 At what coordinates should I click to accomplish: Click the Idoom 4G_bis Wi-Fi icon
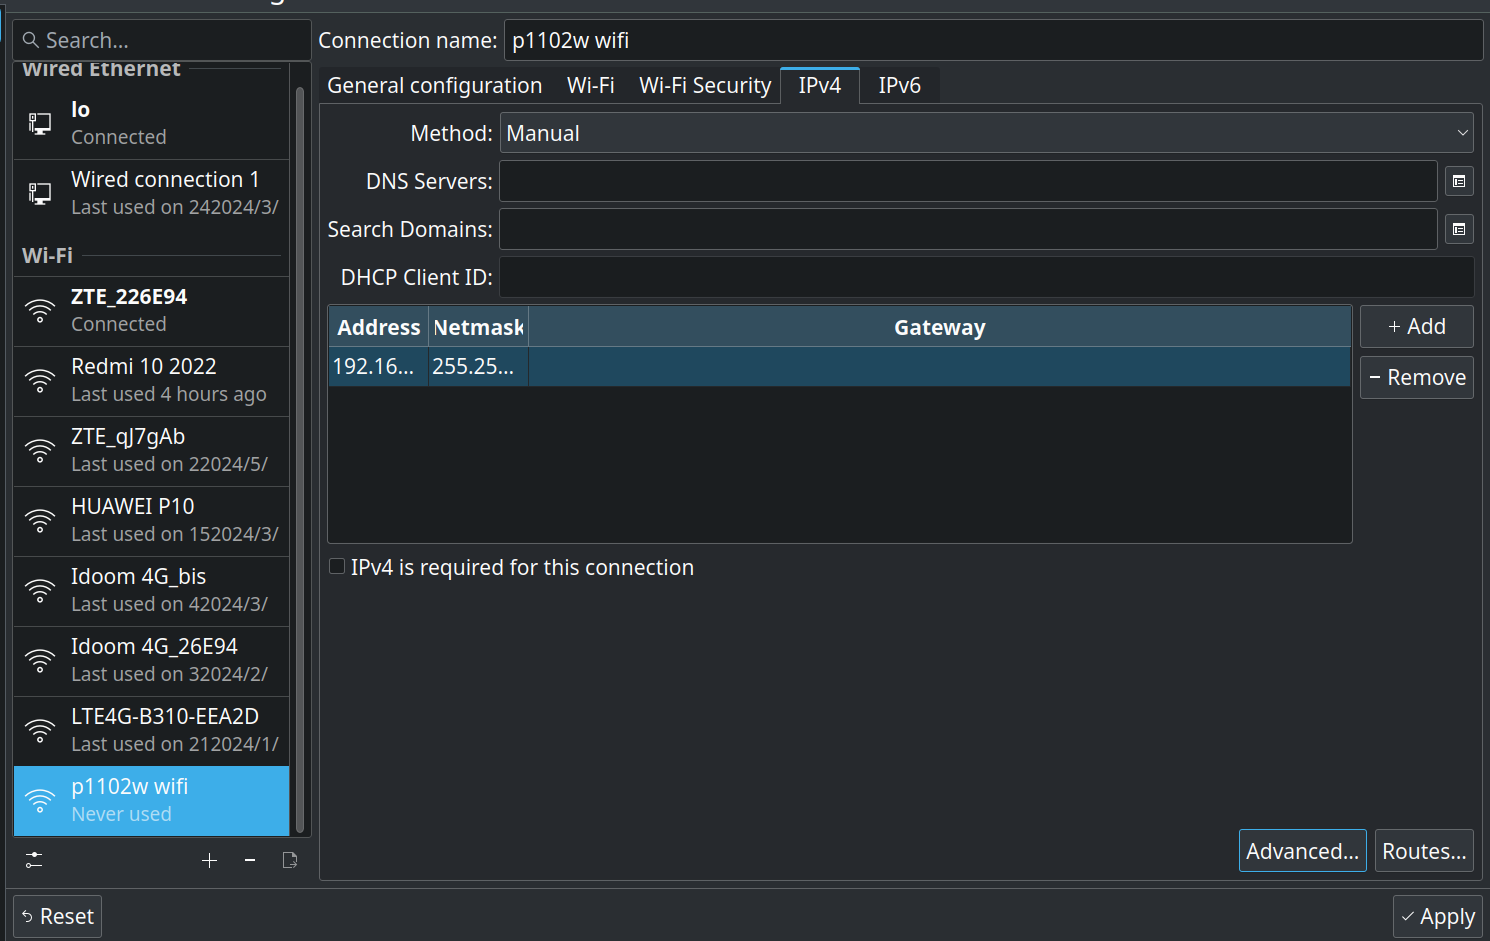click(40, 591)
